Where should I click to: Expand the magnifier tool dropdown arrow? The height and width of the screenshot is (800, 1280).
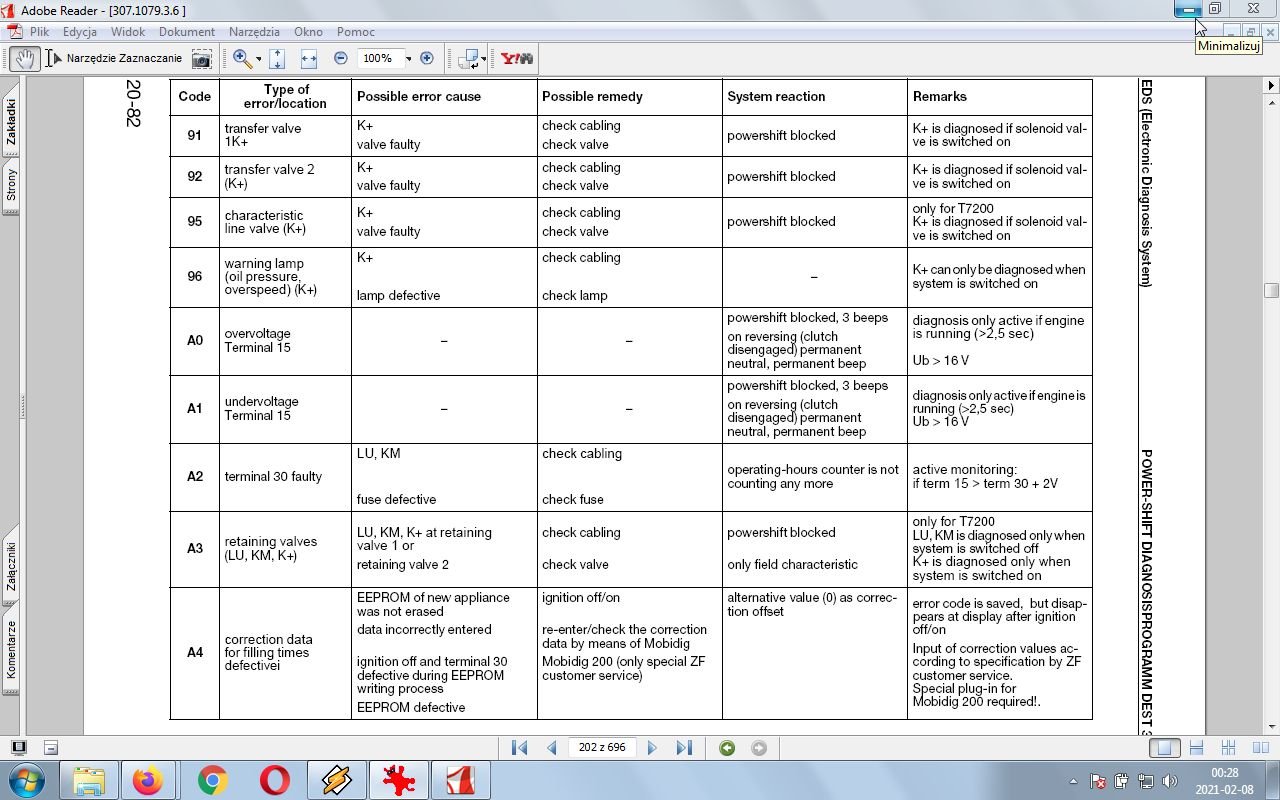[x=258, y=59]
